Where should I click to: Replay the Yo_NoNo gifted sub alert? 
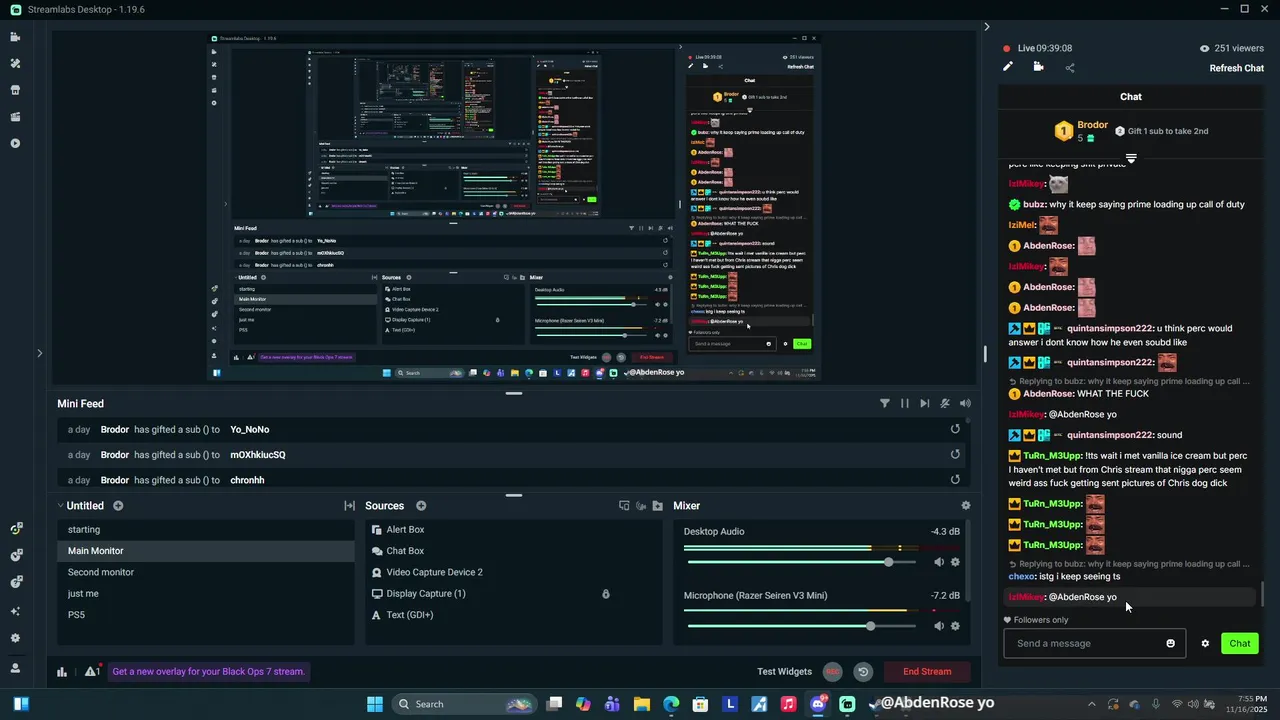(x=955, y=429)
